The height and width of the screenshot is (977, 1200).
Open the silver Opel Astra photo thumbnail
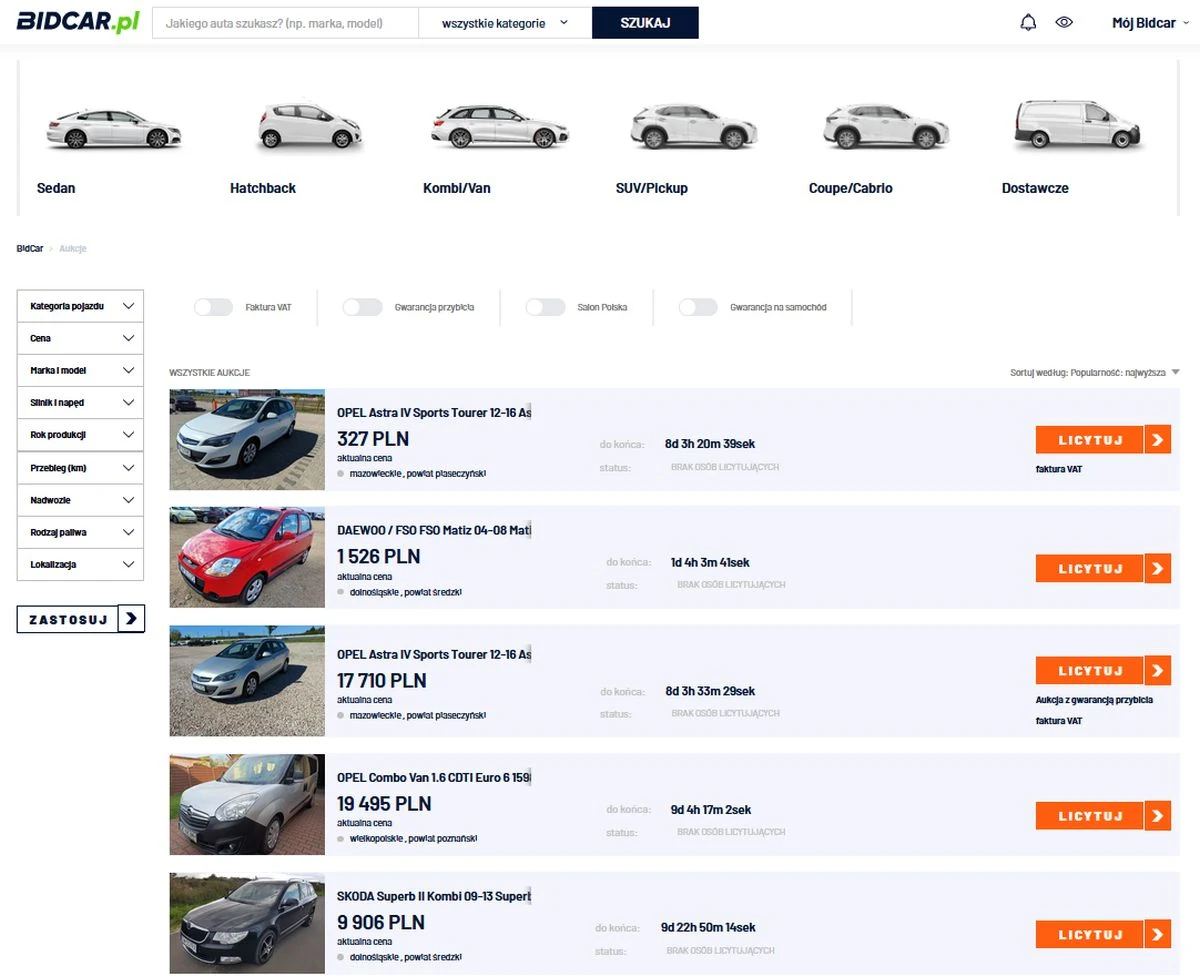pos(247,681)
